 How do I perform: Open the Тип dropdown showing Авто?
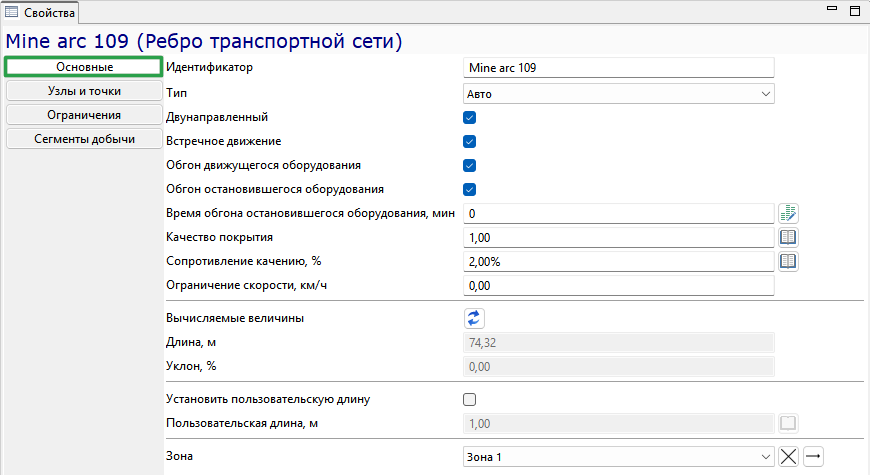click(x=619, y=94)
